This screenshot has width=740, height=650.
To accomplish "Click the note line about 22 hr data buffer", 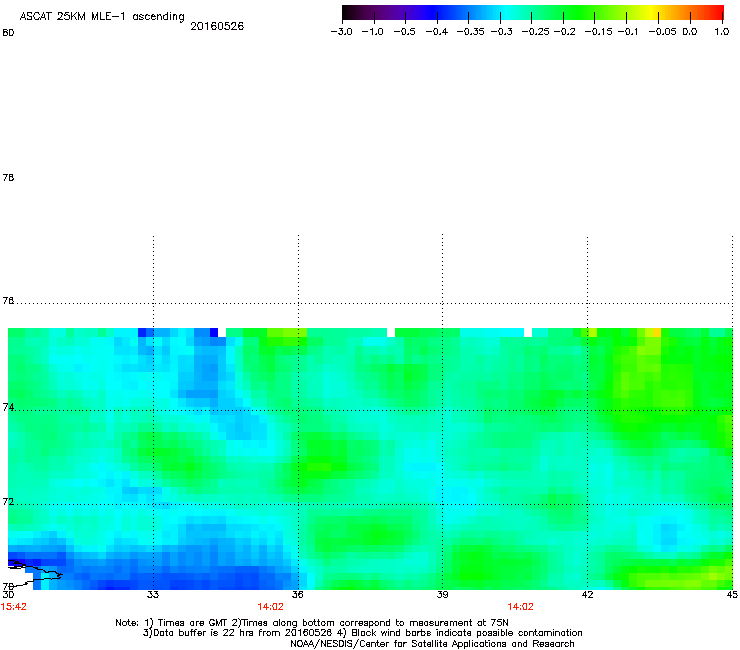I will (x=362, y=633).
